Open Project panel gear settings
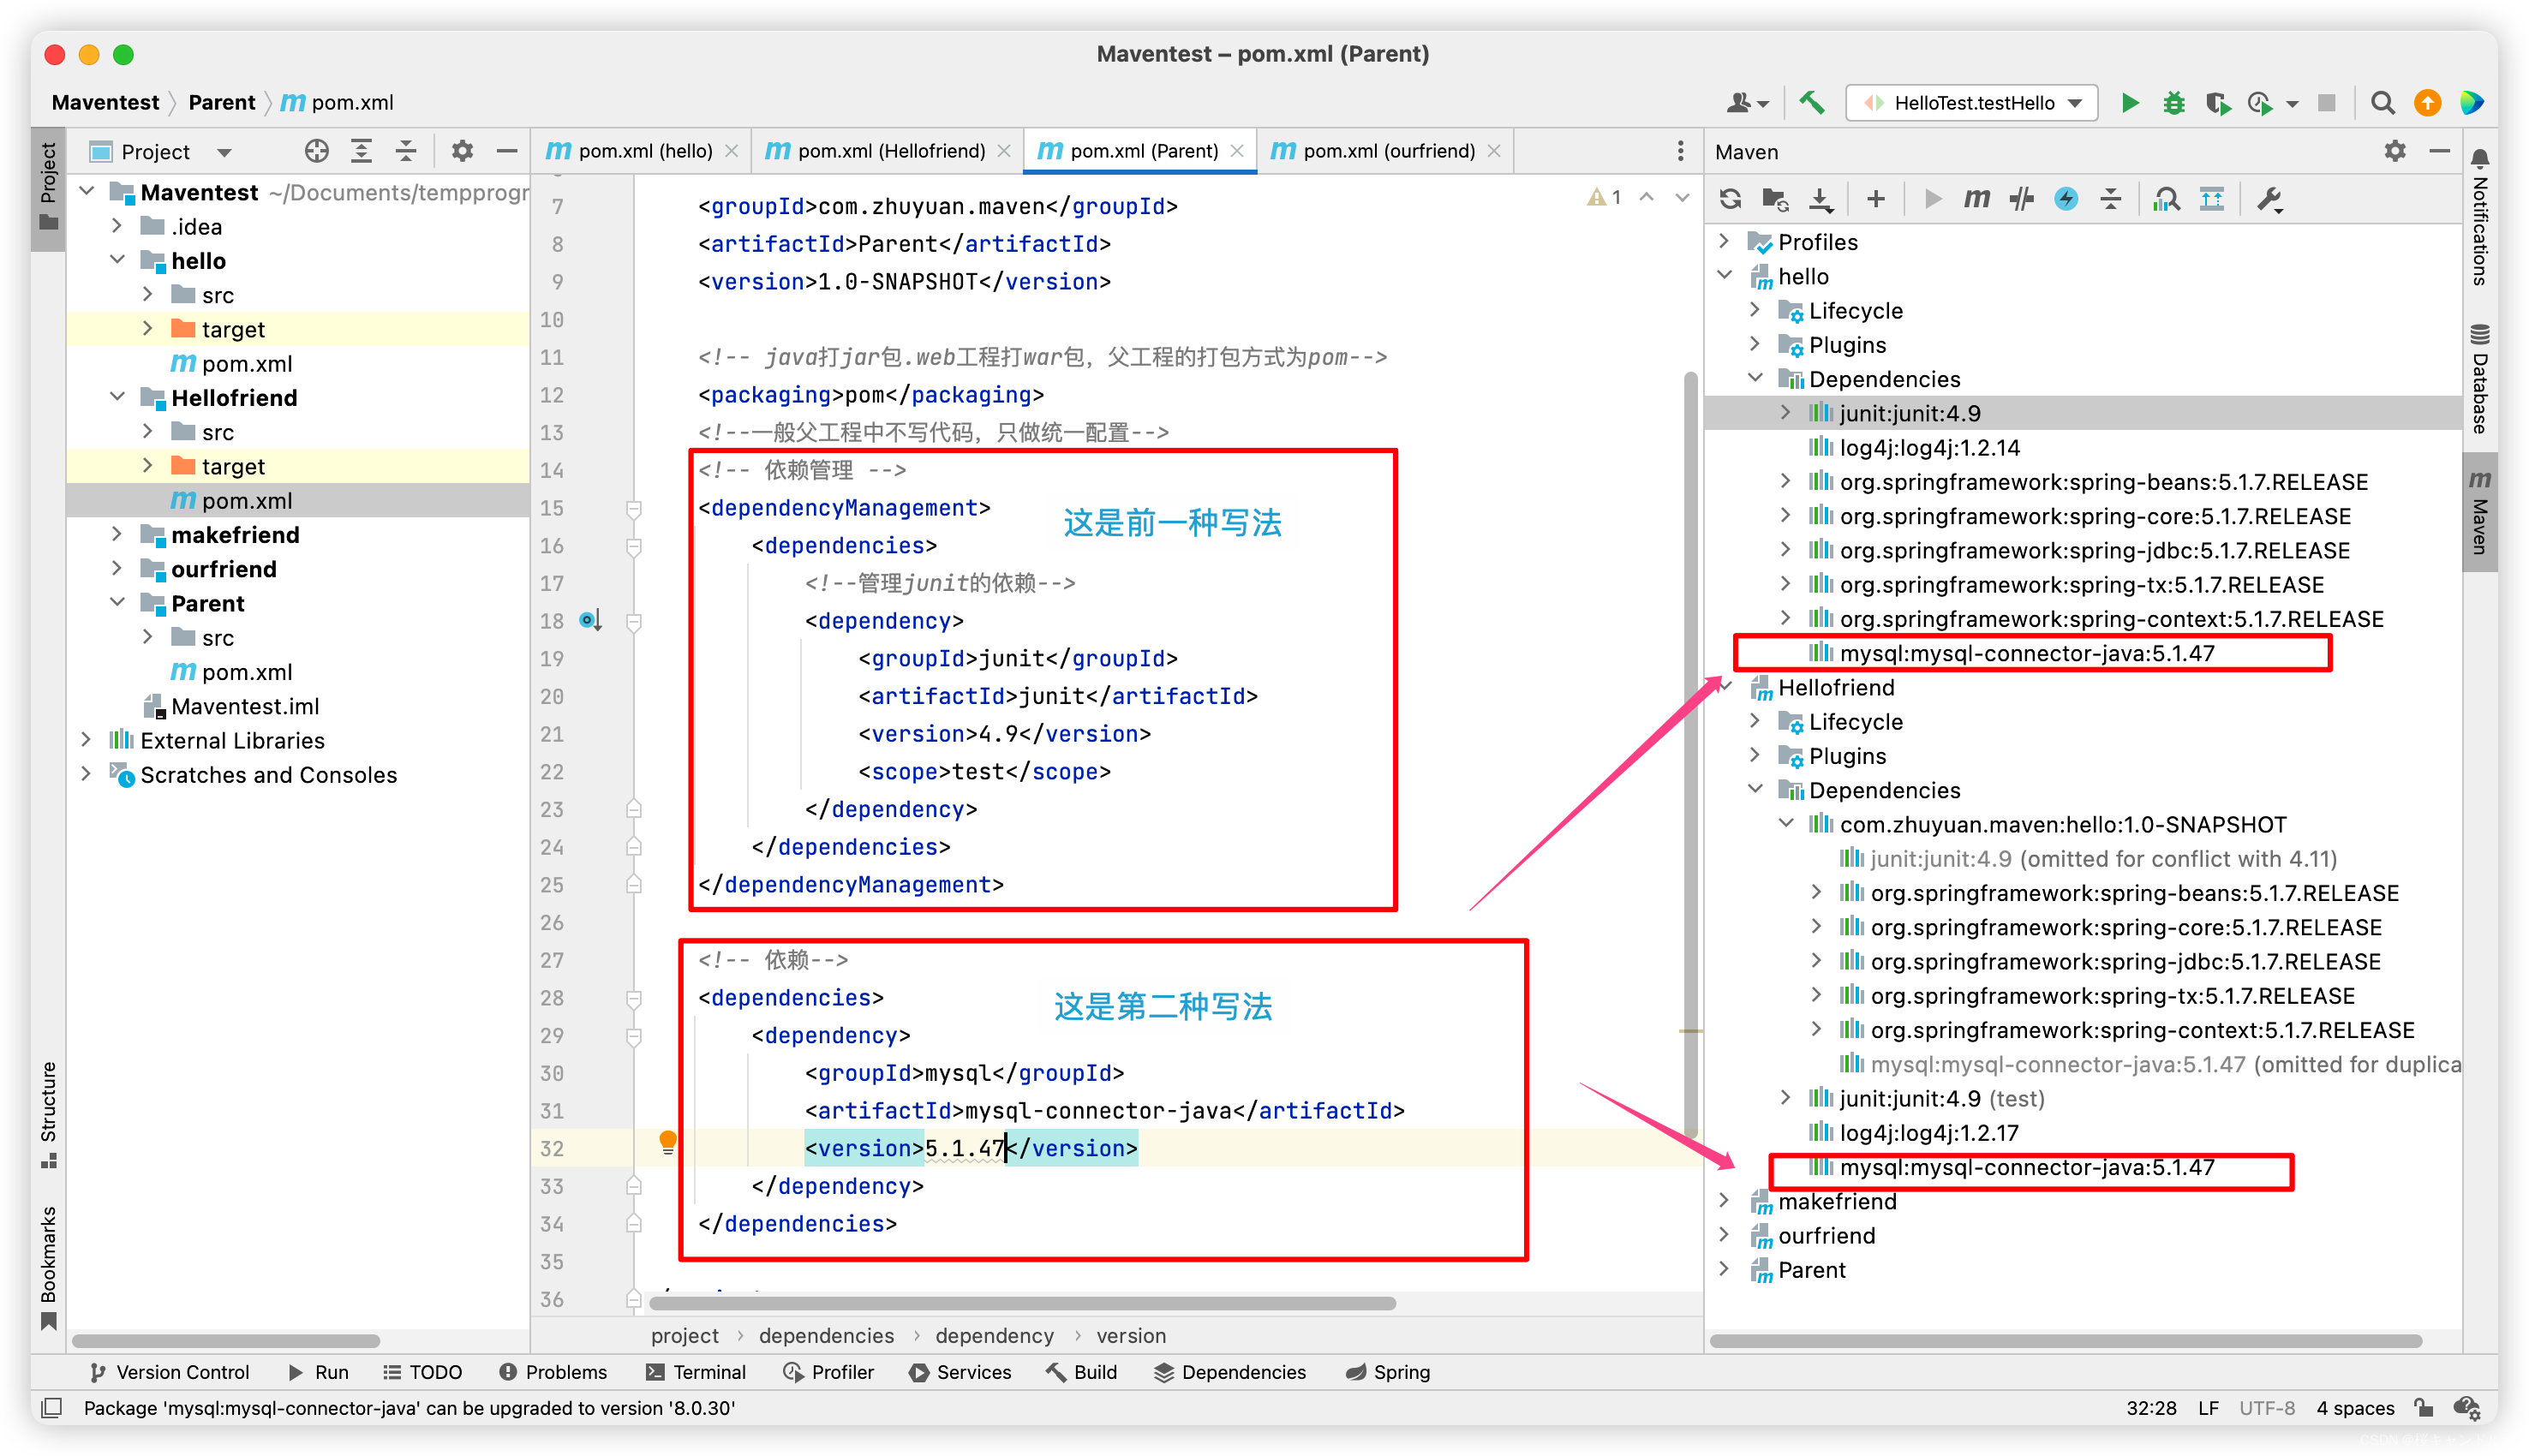 pos(461,151)
